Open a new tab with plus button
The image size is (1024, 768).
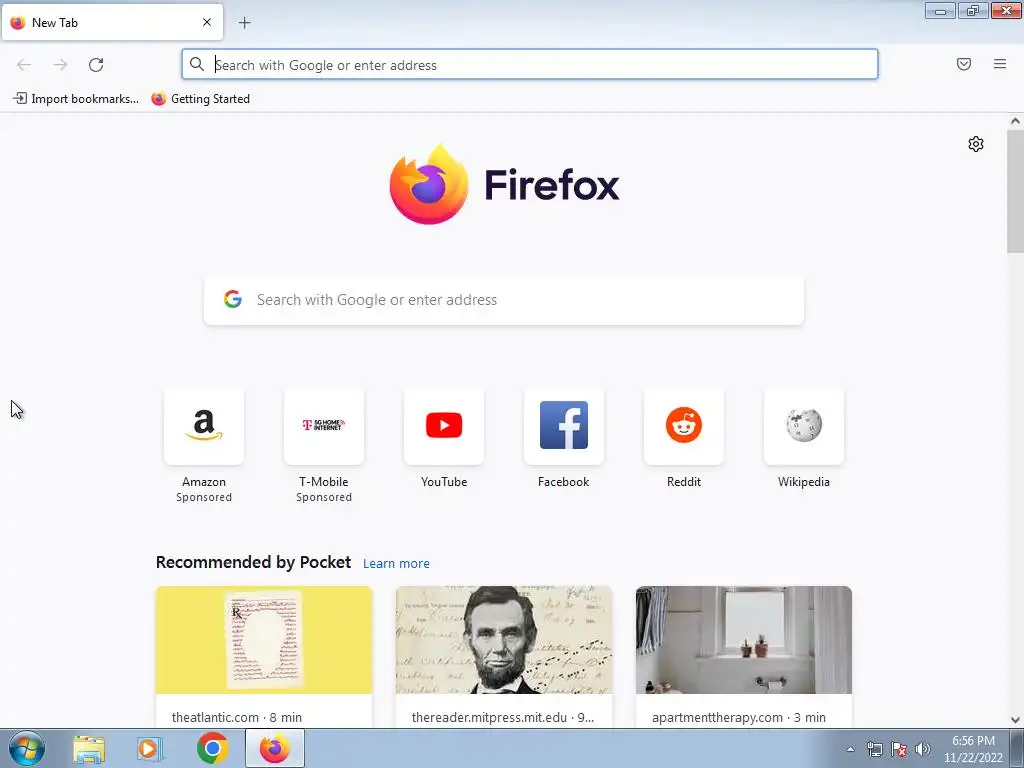pyautogui.click(x=244, y=23)
